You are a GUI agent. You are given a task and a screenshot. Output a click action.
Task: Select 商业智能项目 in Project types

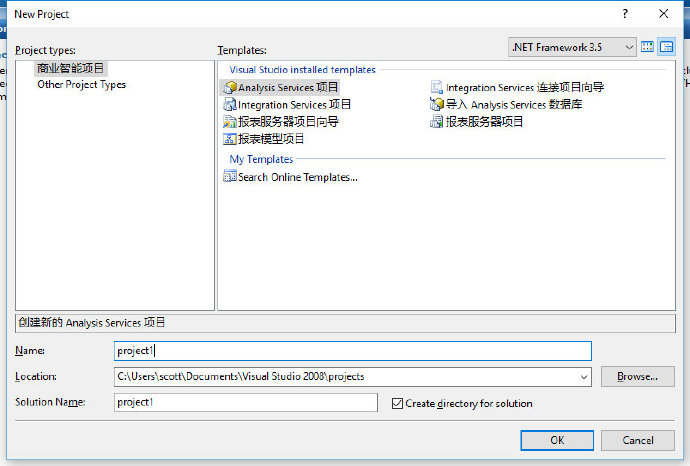click(x=70, y=68)
